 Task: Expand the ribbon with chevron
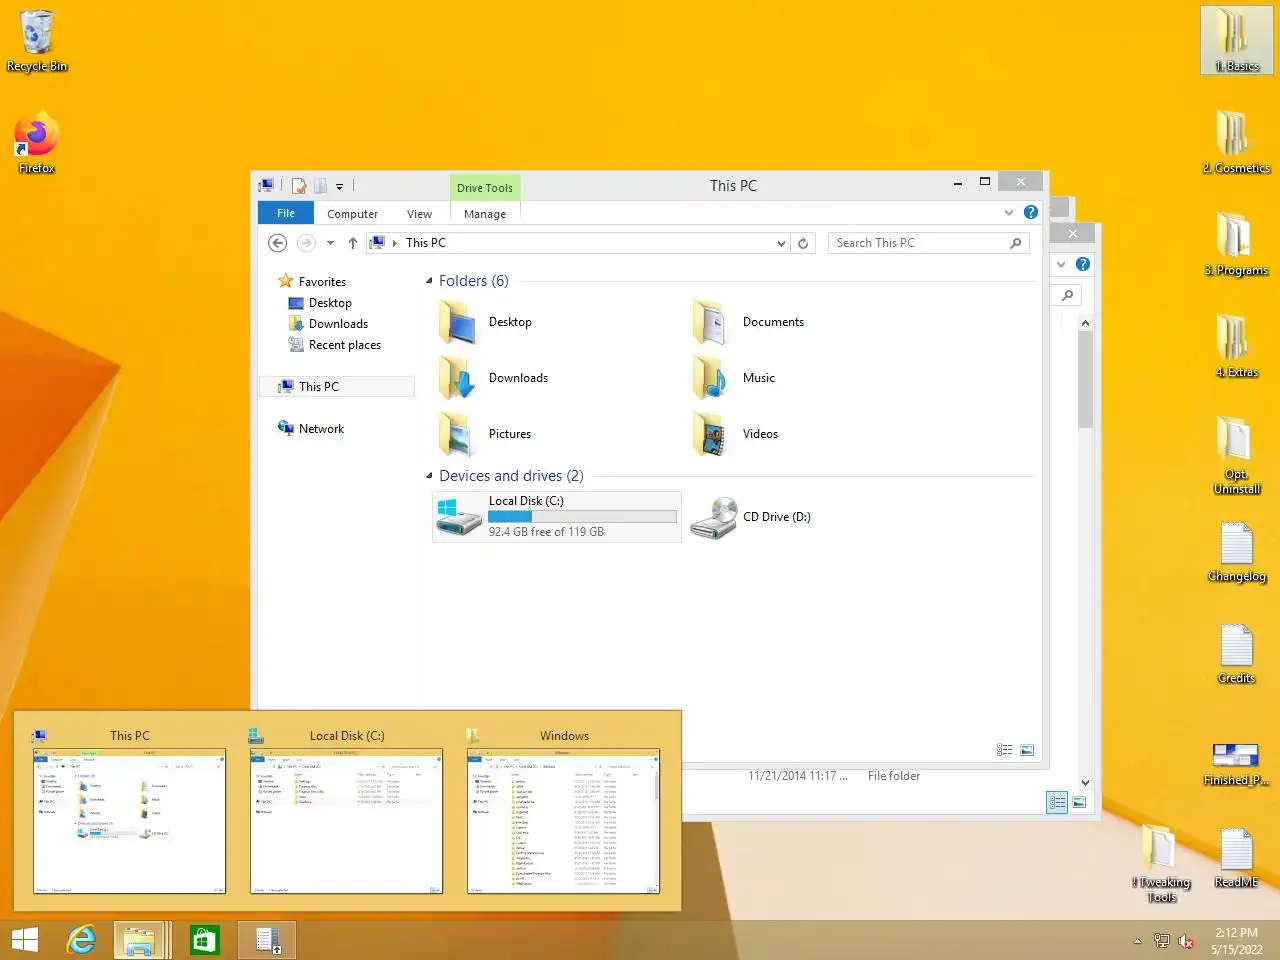[x=1008, y=212]
